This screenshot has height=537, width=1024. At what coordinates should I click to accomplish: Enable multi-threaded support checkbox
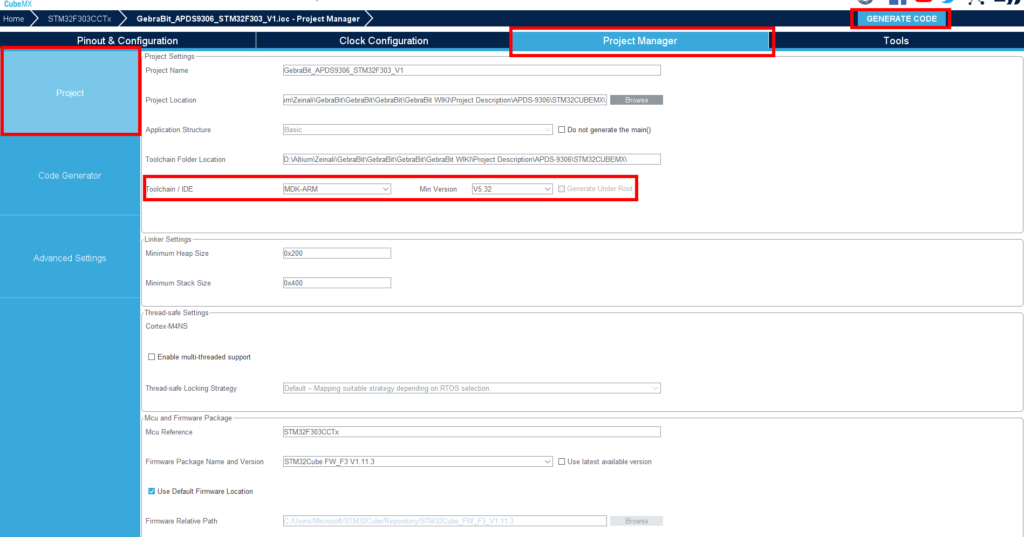[x=152, y=357]
